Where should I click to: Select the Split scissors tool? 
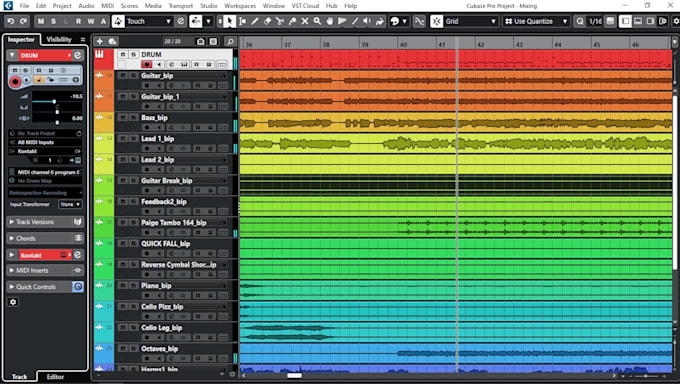click(x=280, y=21)
